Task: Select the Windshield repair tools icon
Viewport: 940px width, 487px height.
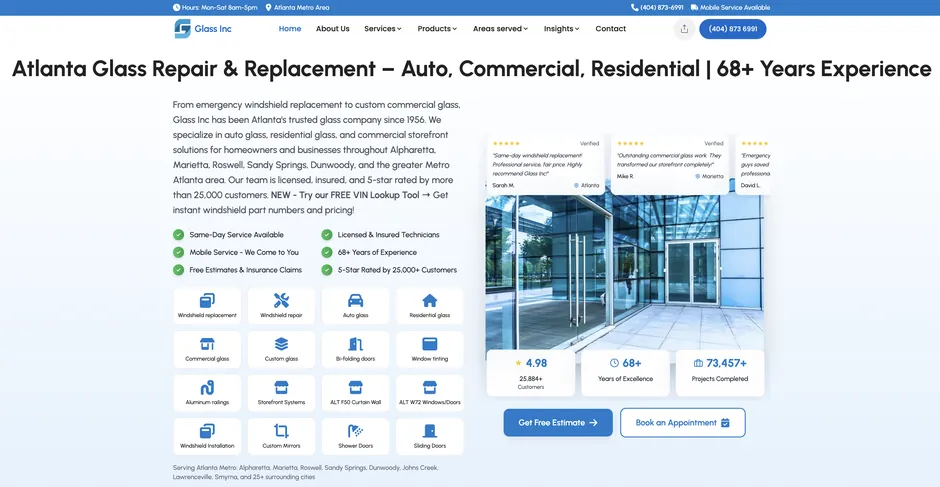Action: (281, 301)
